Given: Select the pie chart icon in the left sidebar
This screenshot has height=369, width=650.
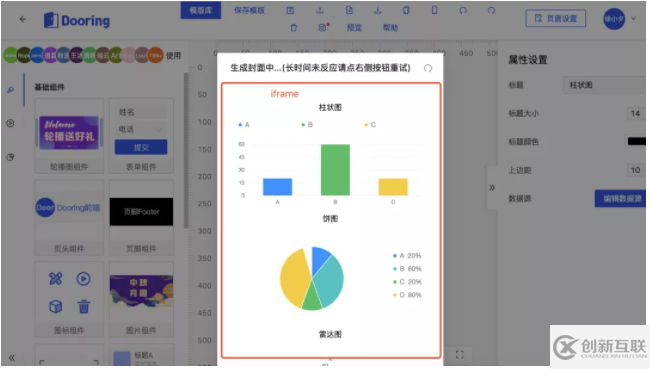Looking at the screenshot, I should pos(10,157).
